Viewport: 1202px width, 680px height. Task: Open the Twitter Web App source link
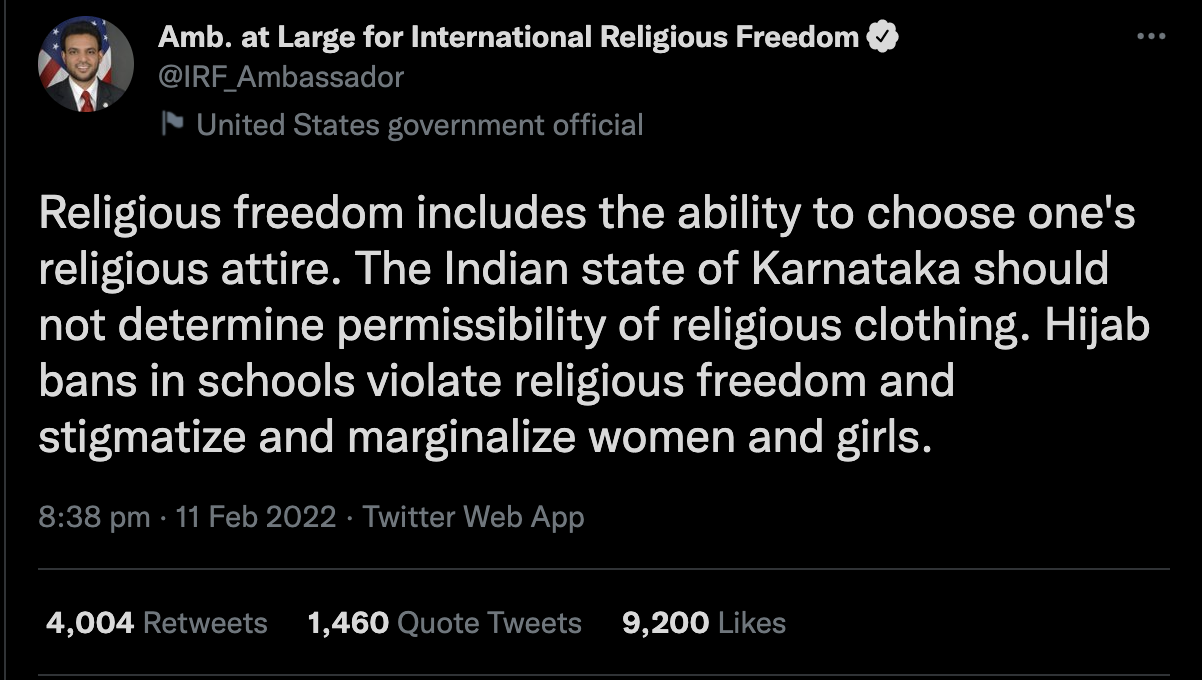click(x=473, y=517)
